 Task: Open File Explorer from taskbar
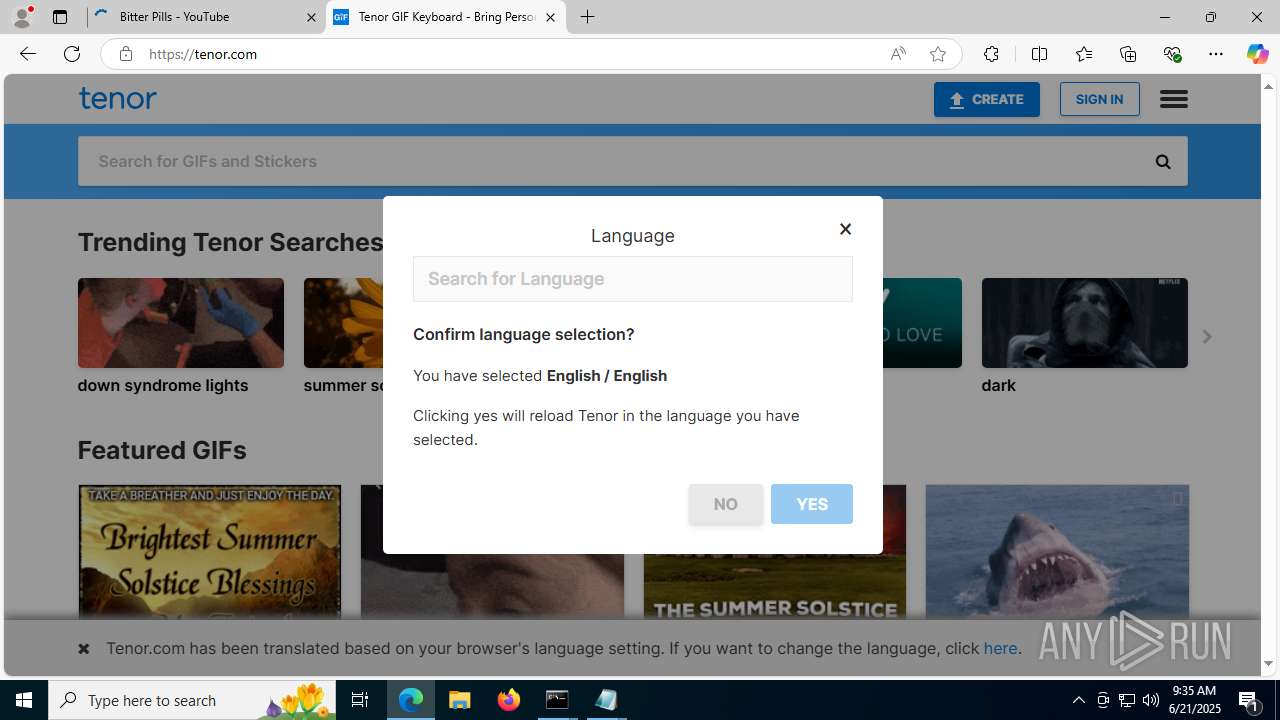click(460, 700)
